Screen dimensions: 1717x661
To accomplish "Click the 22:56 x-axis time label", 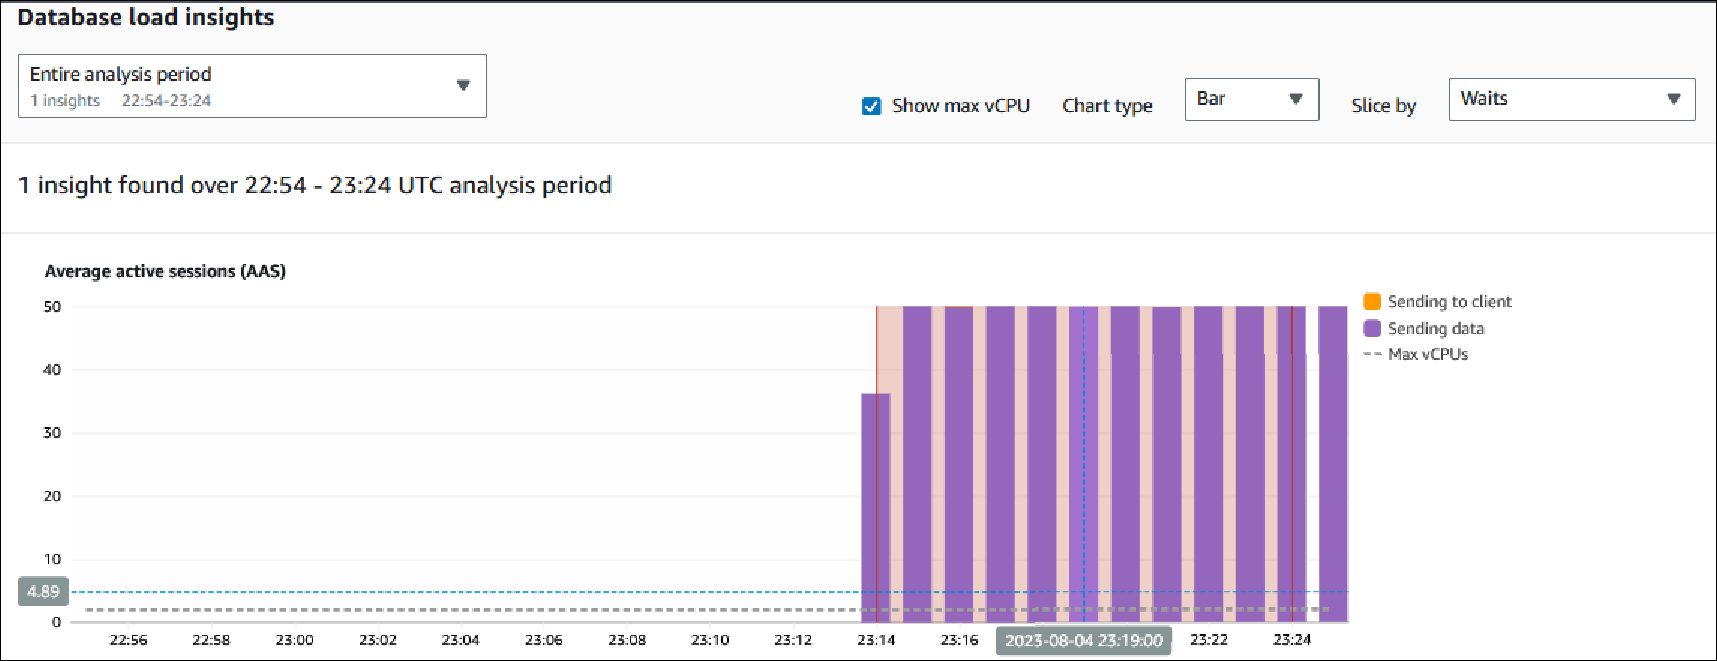I will [128, 640].
